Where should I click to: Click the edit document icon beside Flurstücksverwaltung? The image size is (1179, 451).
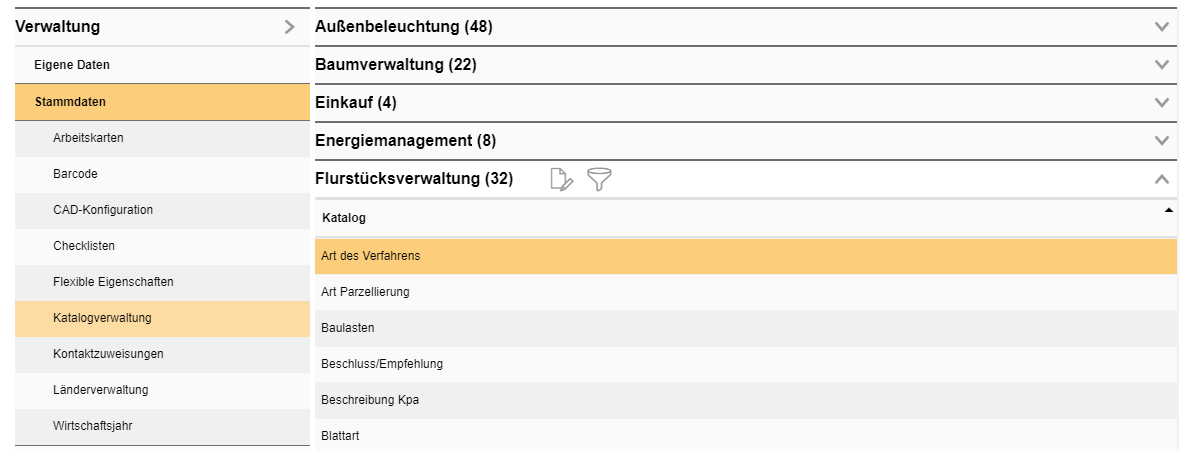click(562, 179)
